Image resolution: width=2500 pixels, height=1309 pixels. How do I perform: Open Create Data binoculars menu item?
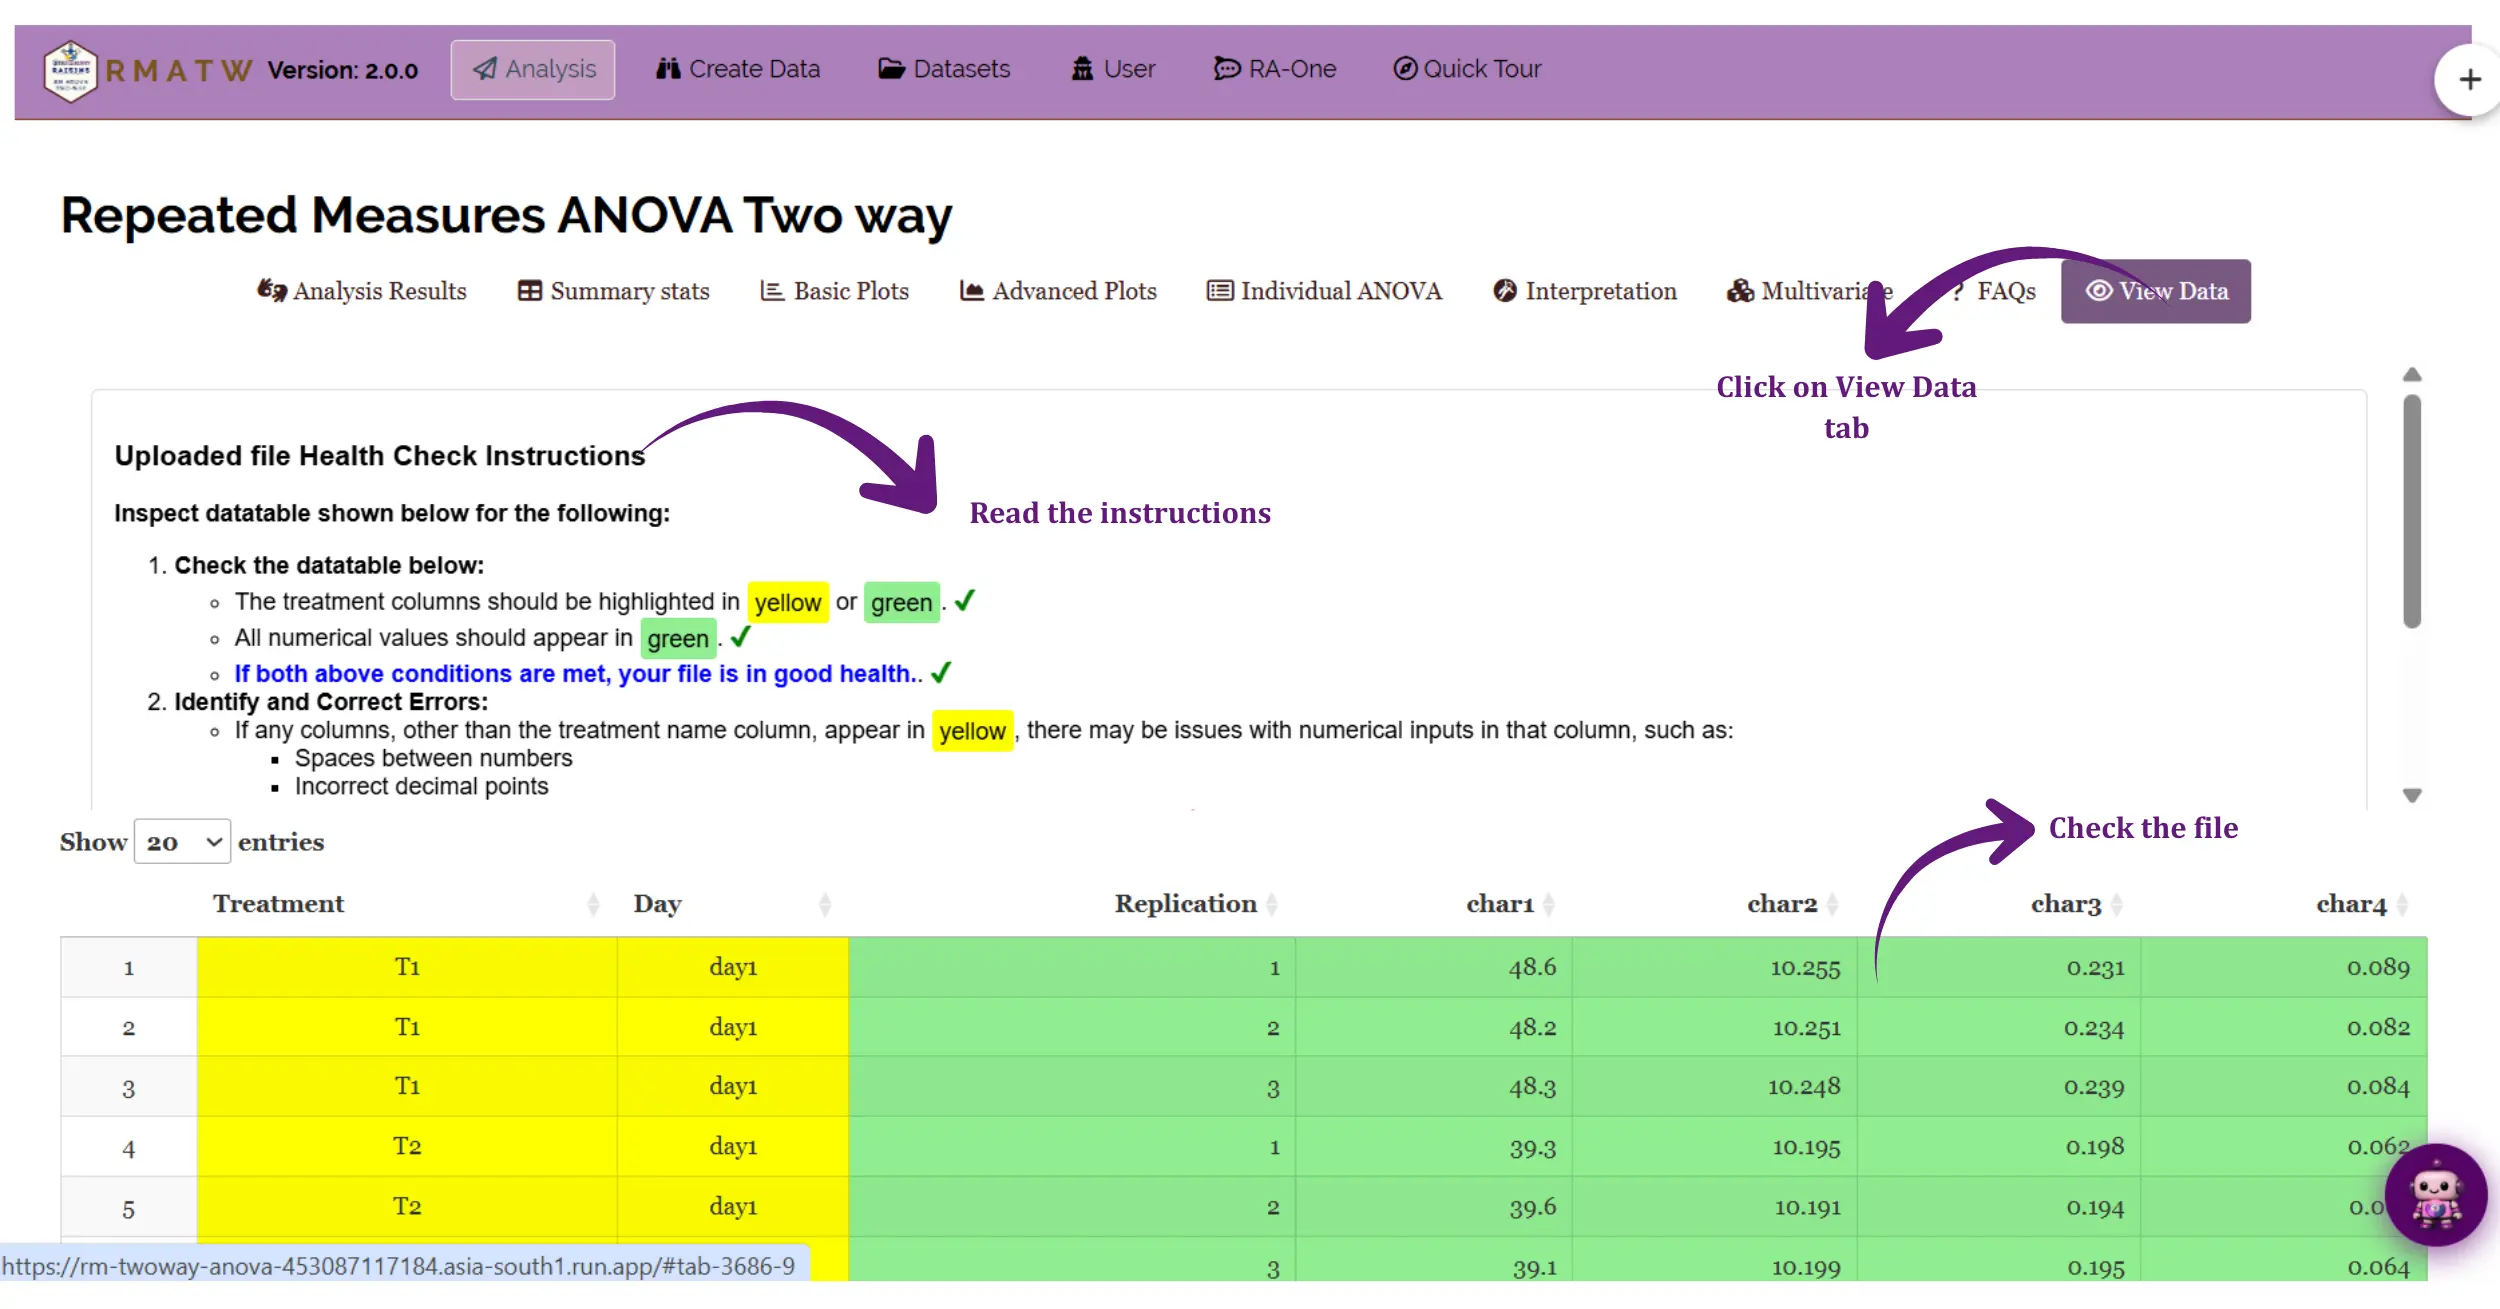[738, 69]
